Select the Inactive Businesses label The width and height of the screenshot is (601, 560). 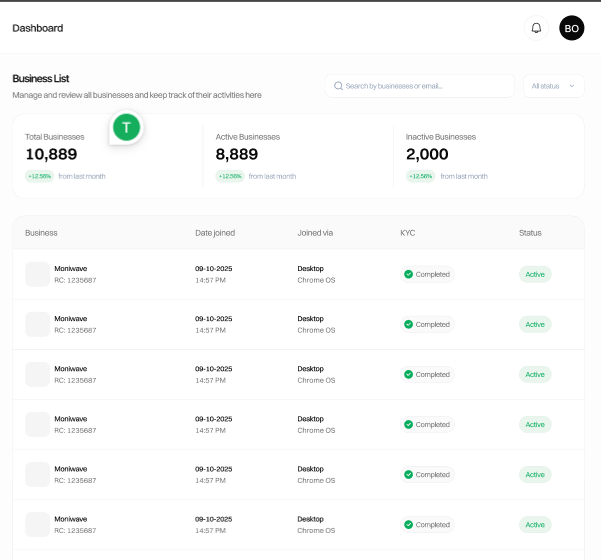pos(441,137)
